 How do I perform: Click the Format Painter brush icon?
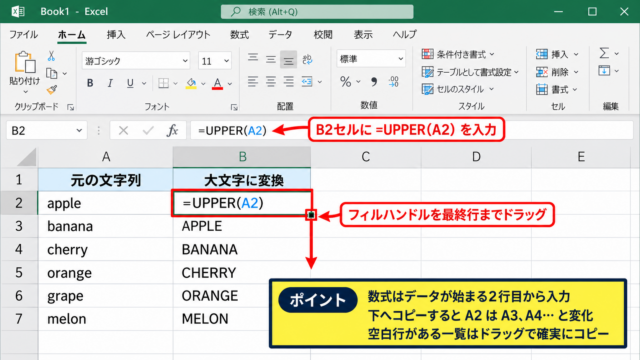[x=51, y=89]
